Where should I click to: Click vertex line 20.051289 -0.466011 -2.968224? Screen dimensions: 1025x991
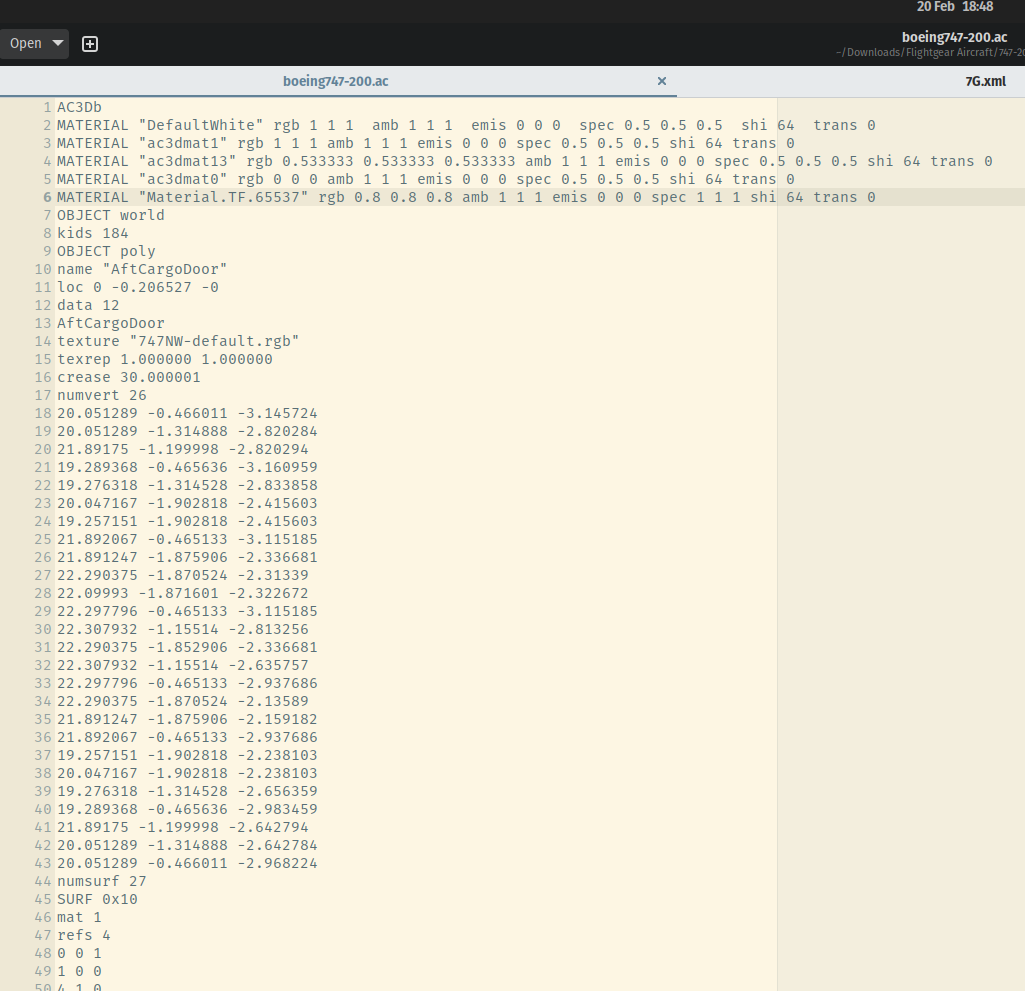pyautogui.click(x=187, y=863)
